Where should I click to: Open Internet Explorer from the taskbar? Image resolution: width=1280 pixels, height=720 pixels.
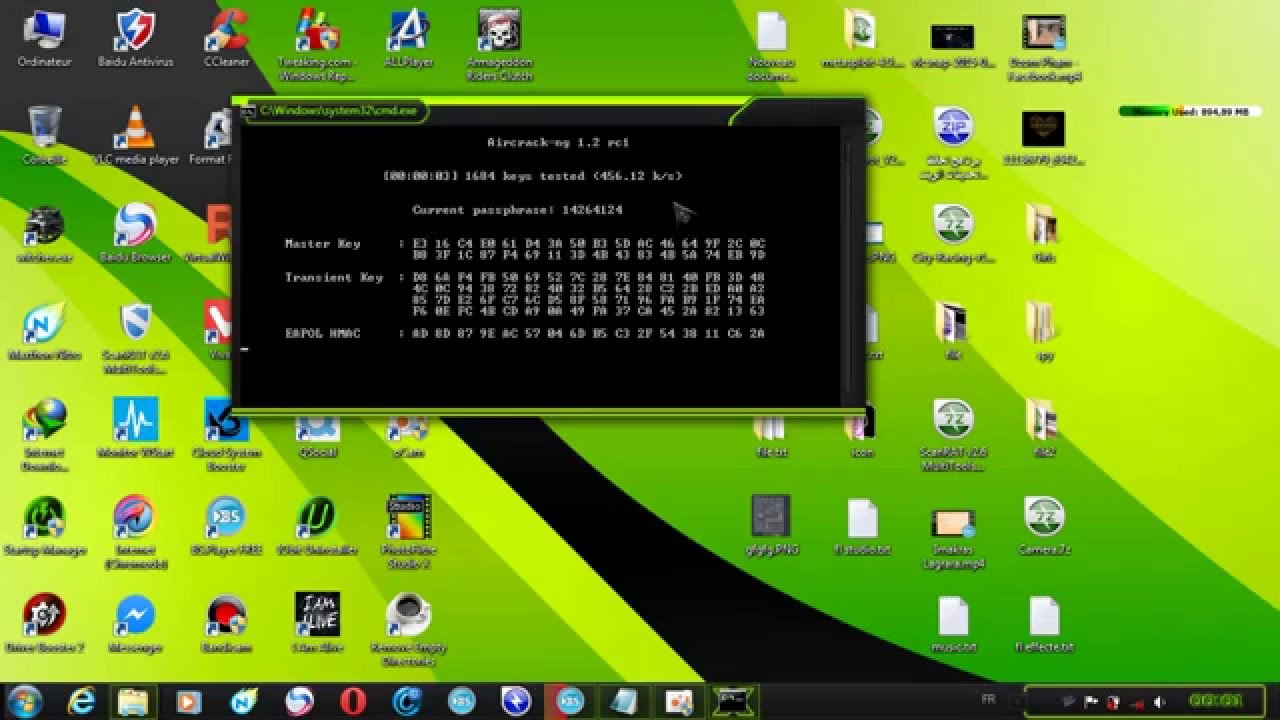tap(81, 701)
